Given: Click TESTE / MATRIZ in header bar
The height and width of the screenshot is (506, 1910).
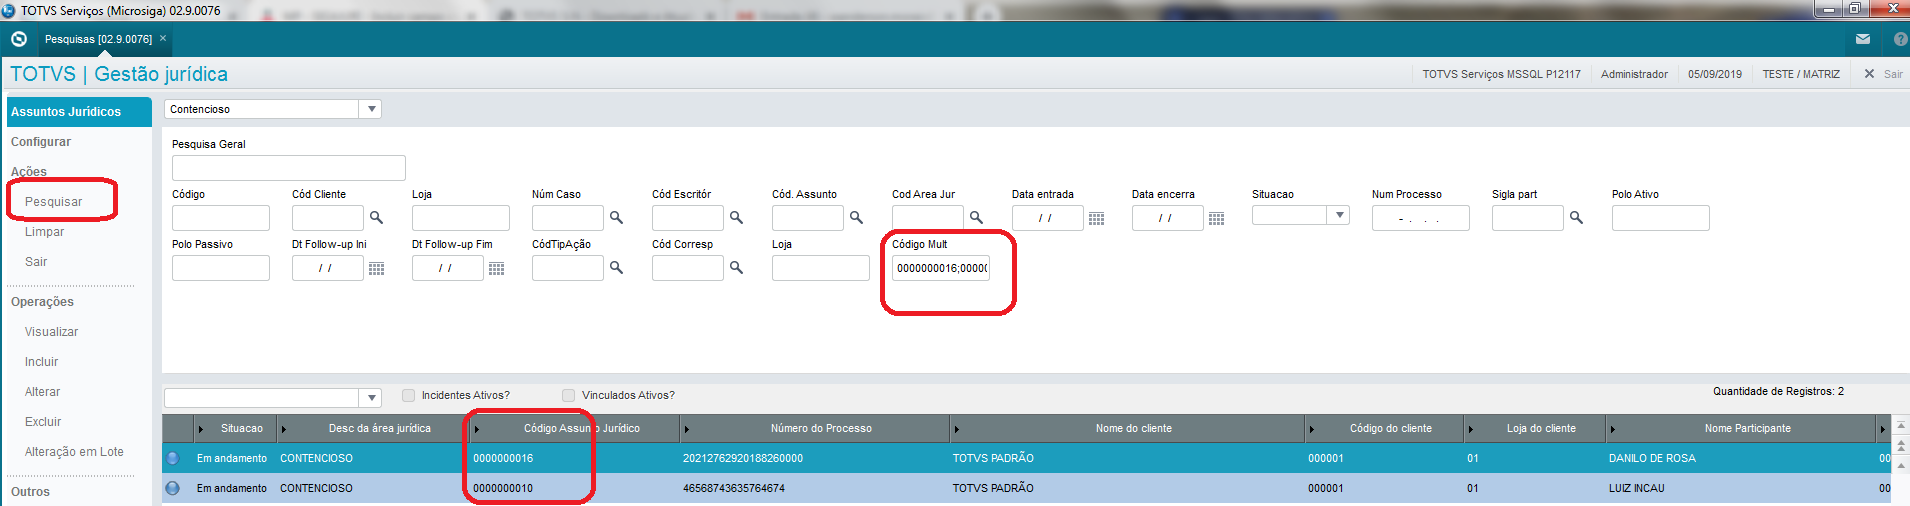Looking at the screenshot, I should point(1801,74).
